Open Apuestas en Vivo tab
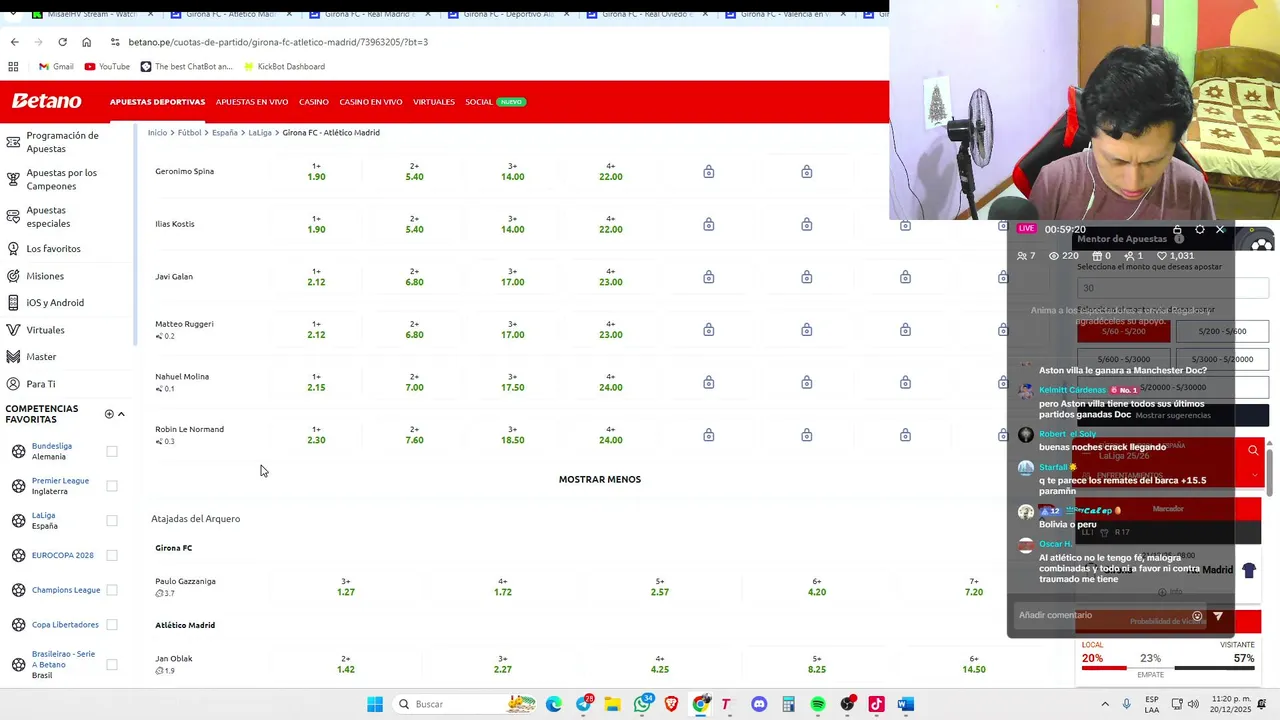Viewport: 1280px width, 720px height. [x=252, y=102]
